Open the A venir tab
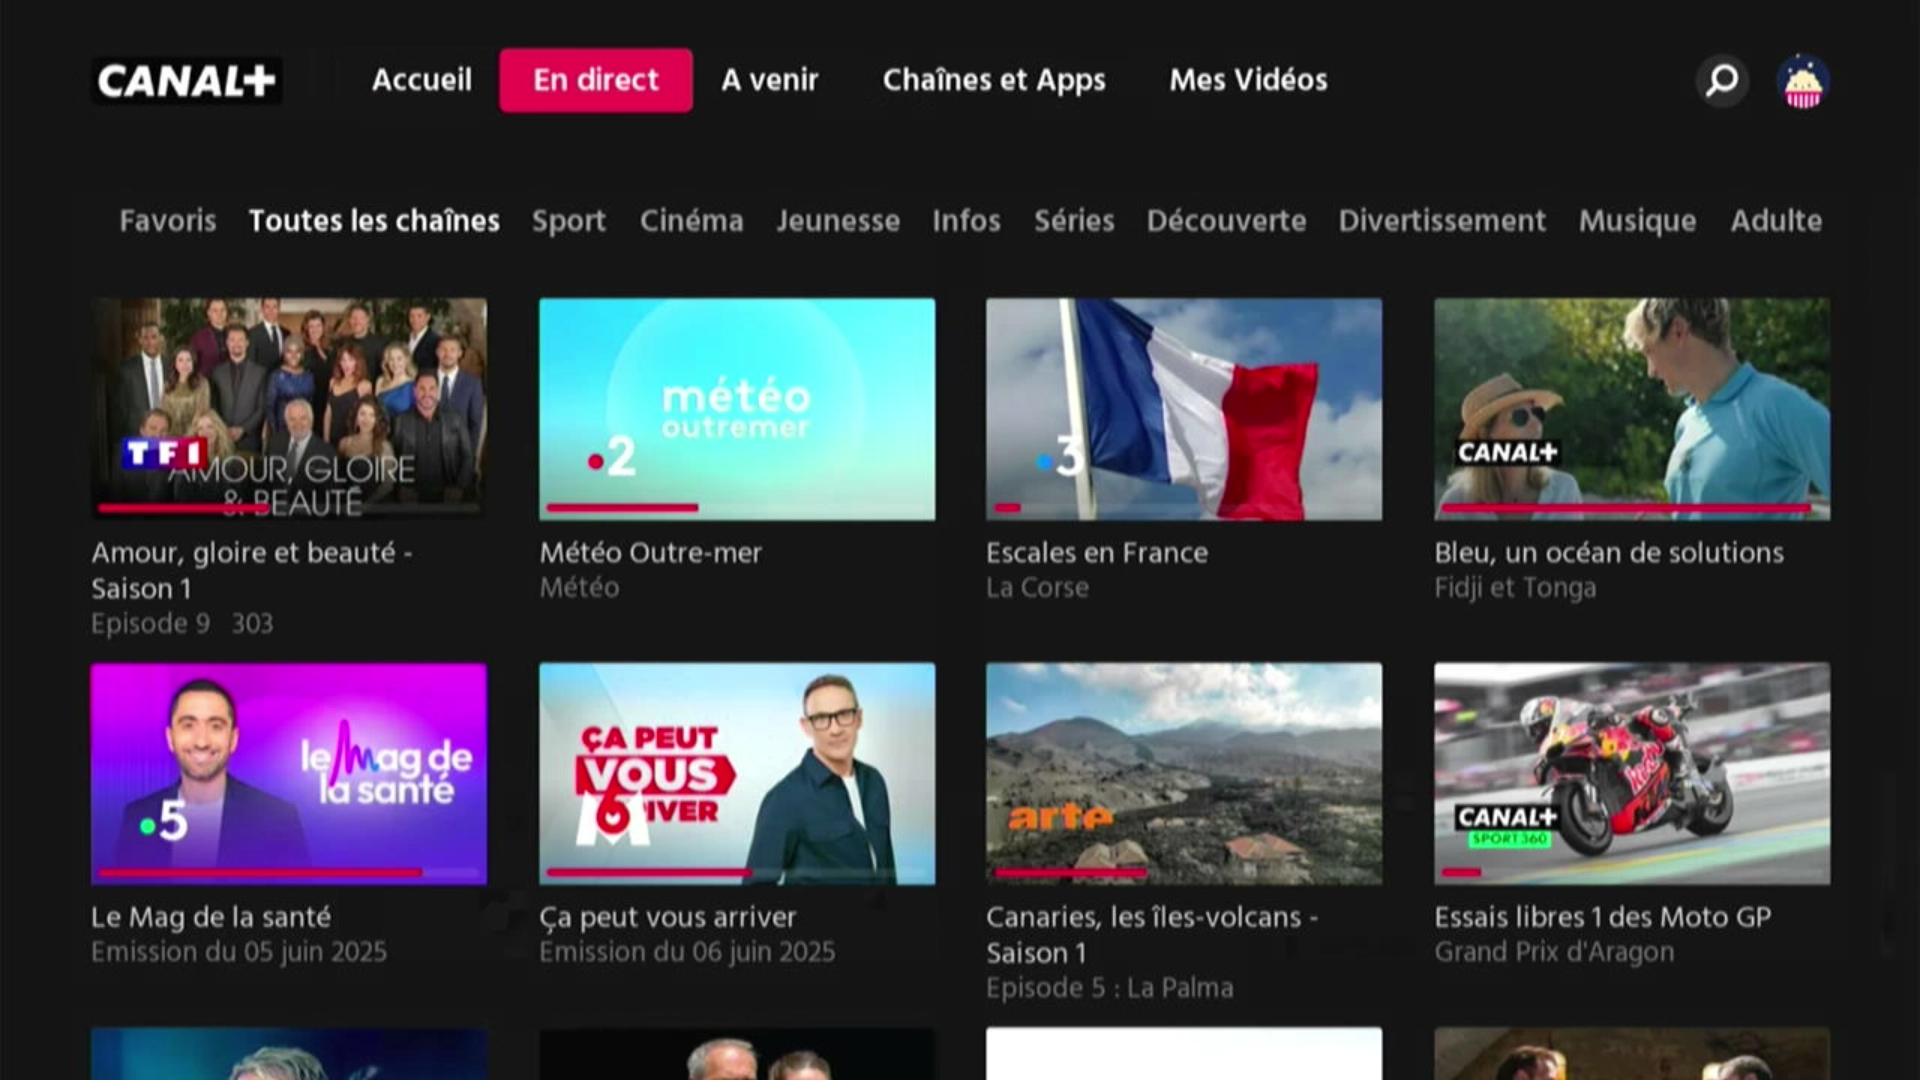 (x=770, y=80)
